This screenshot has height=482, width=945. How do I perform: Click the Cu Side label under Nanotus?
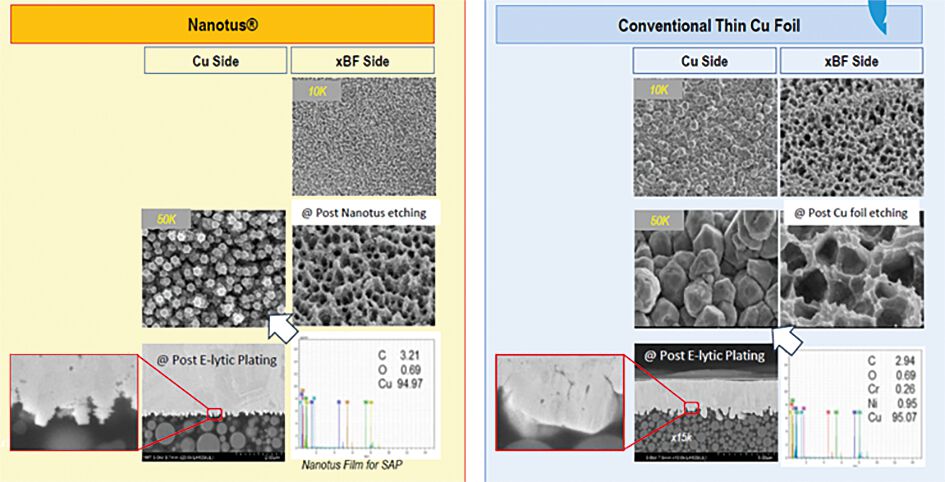[x=214, y=60]
